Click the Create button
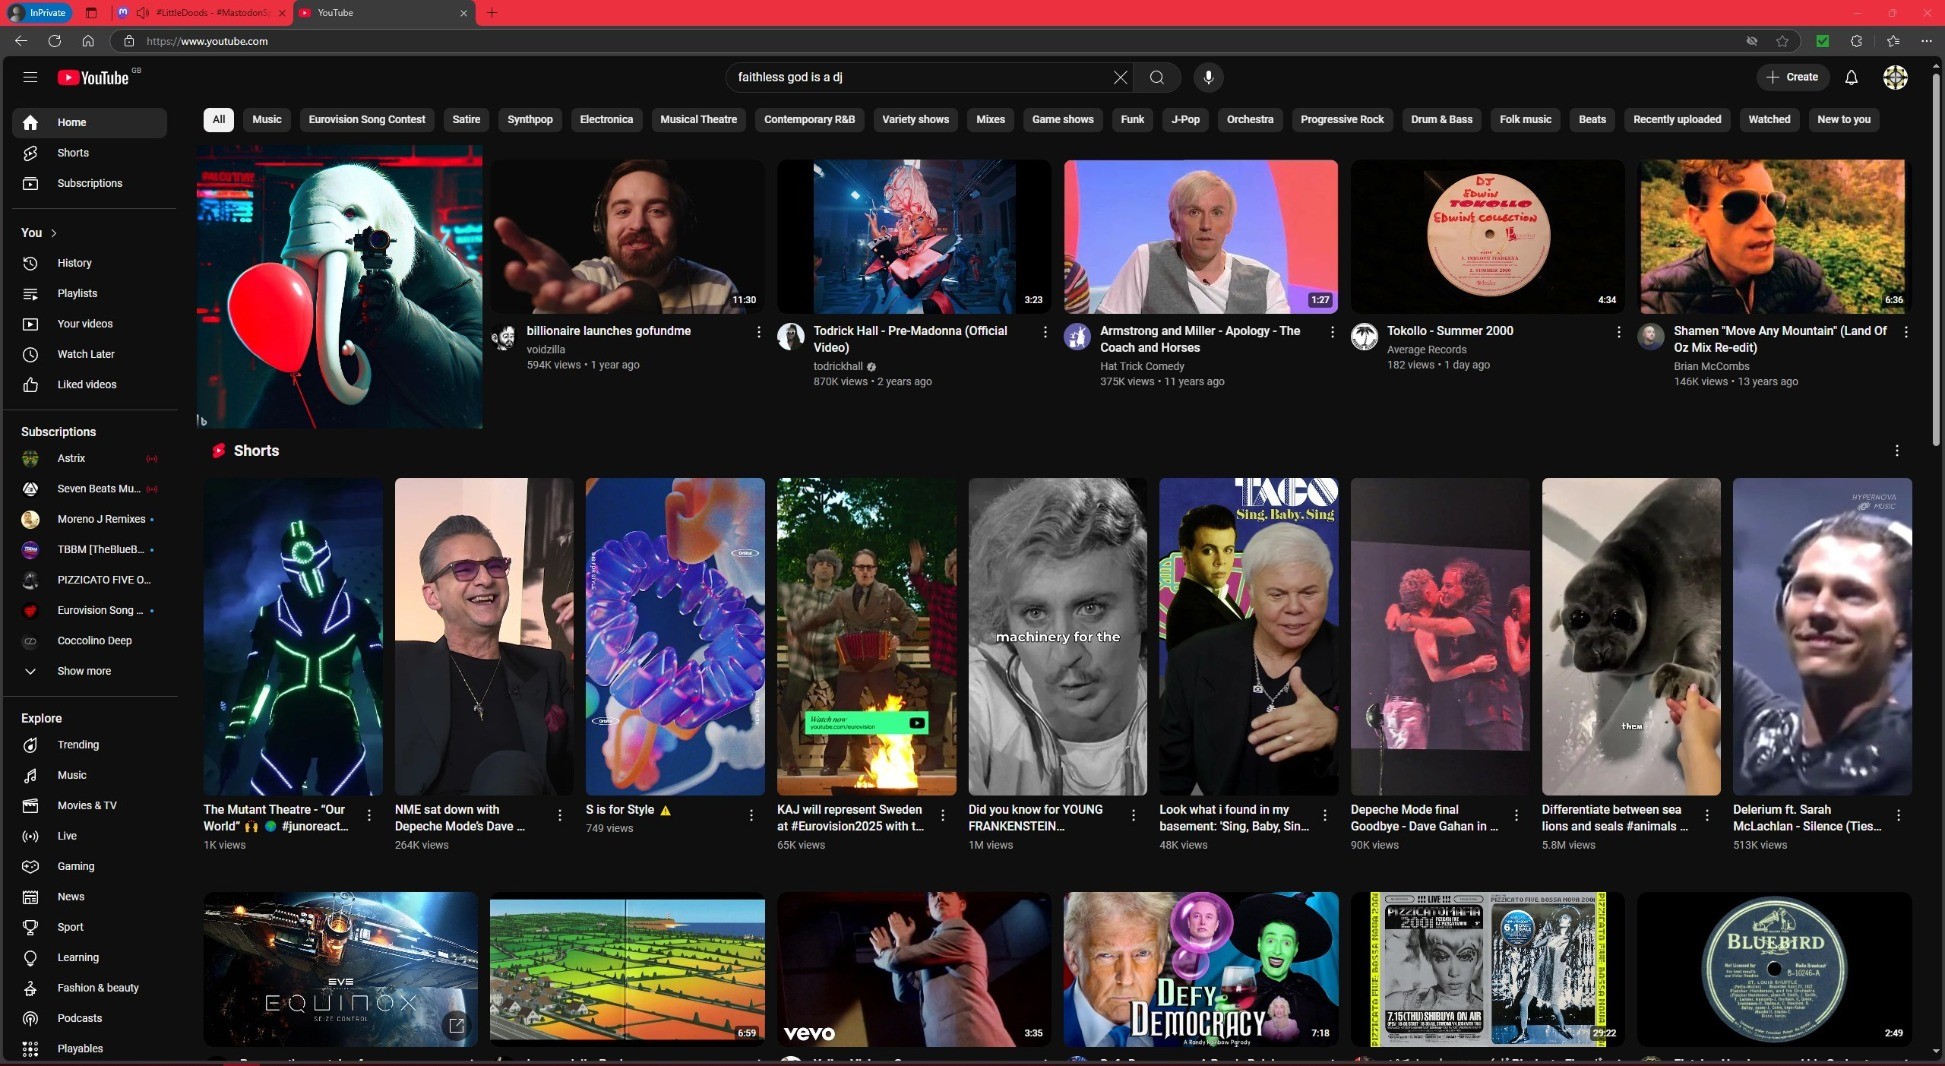 click(x=1793, y=77)
